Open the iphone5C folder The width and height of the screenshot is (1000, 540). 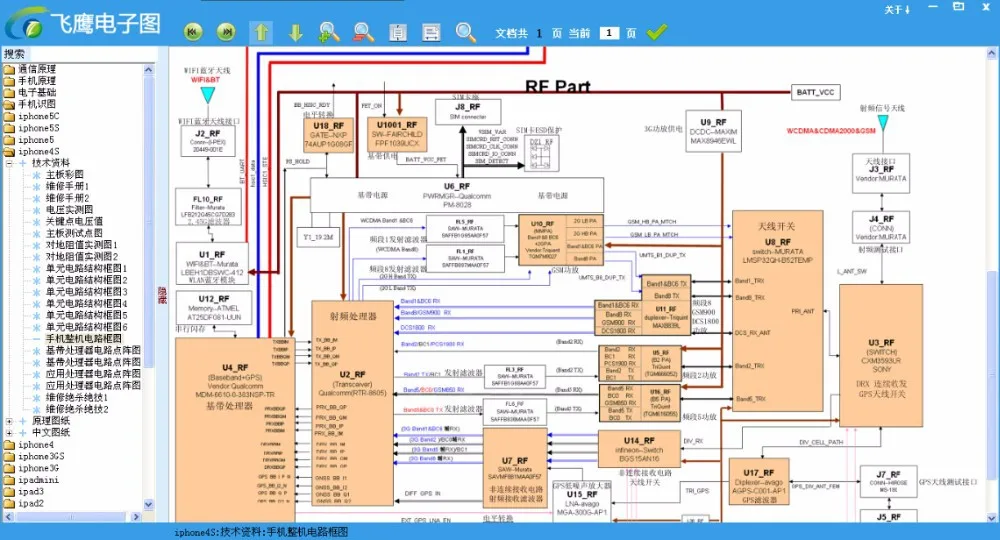[39, 116]
